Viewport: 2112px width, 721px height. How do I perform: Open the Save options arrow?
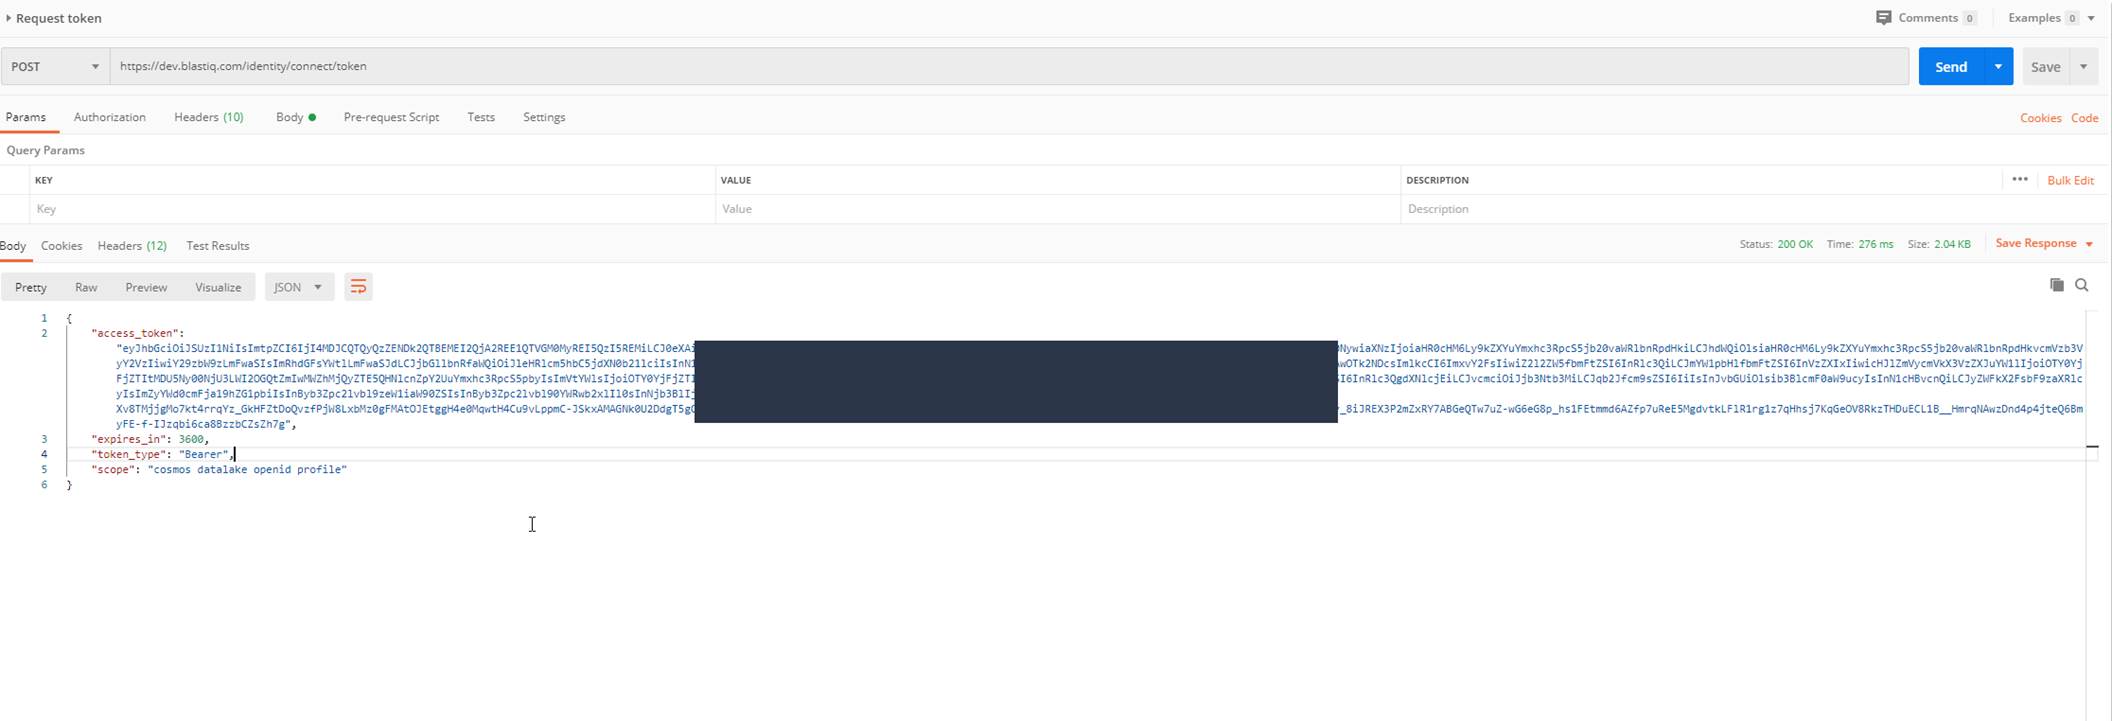pyautogui.click(x=2083, y=66)
